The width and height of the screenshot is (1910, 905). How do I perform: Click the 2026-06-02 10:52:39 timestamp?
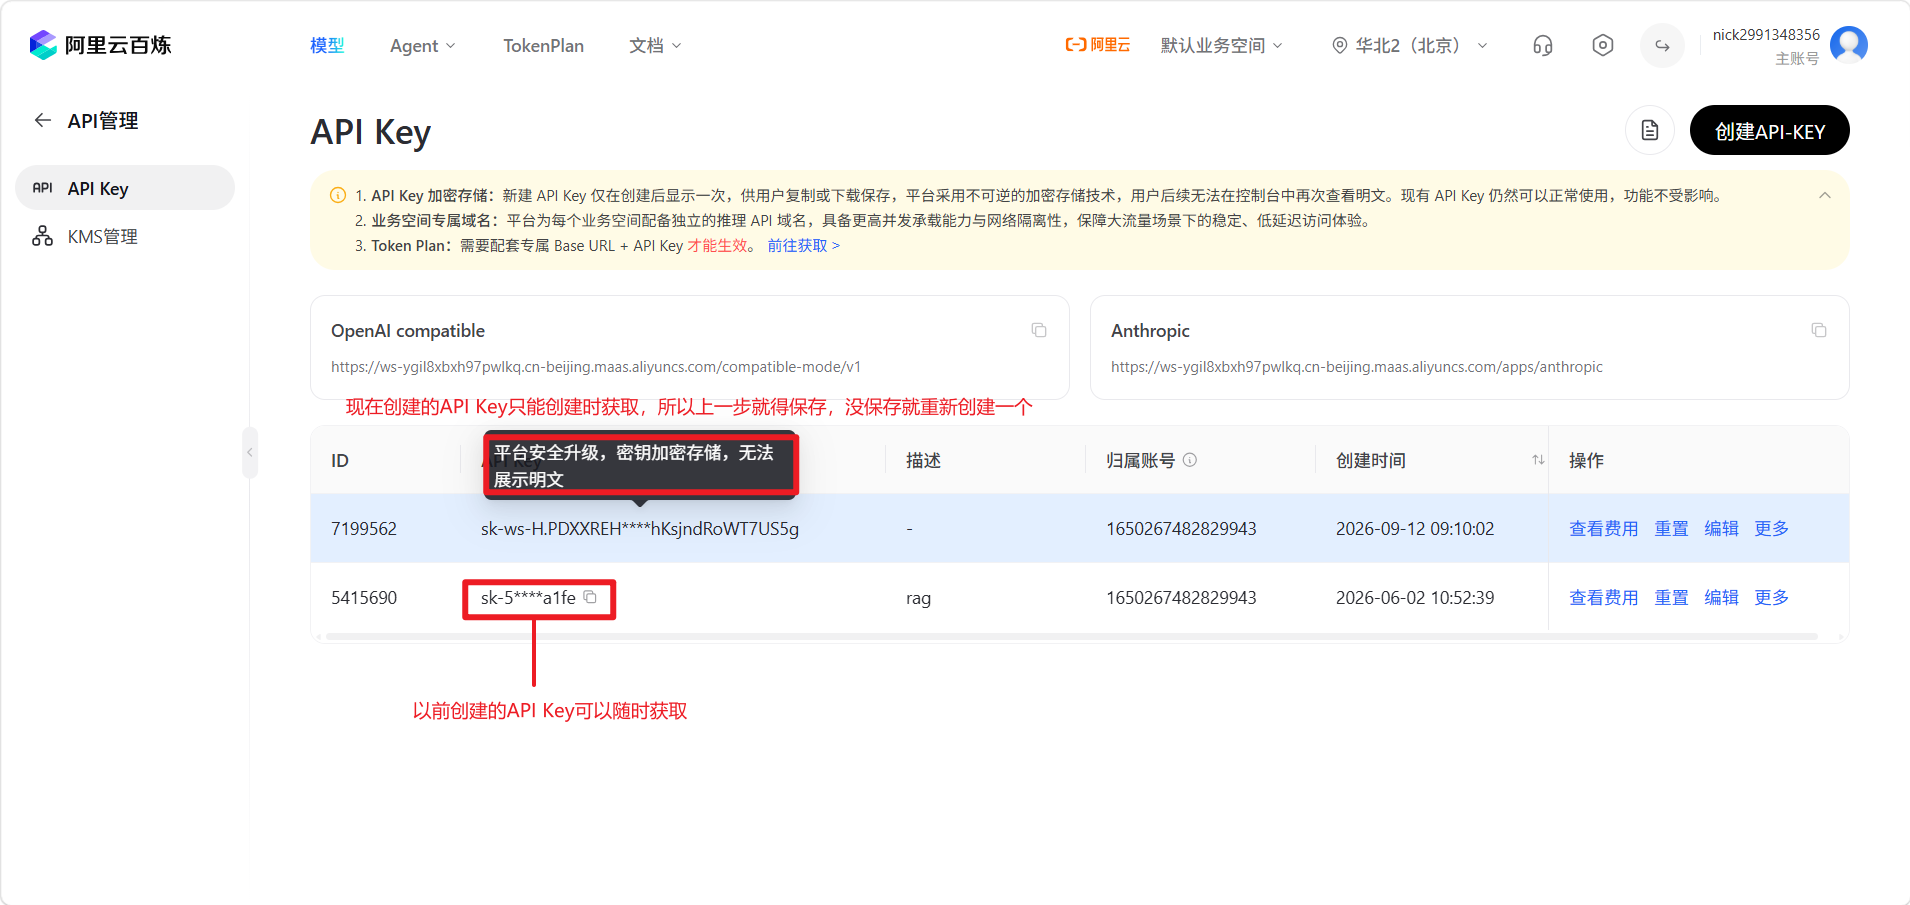click(1415, 597)
